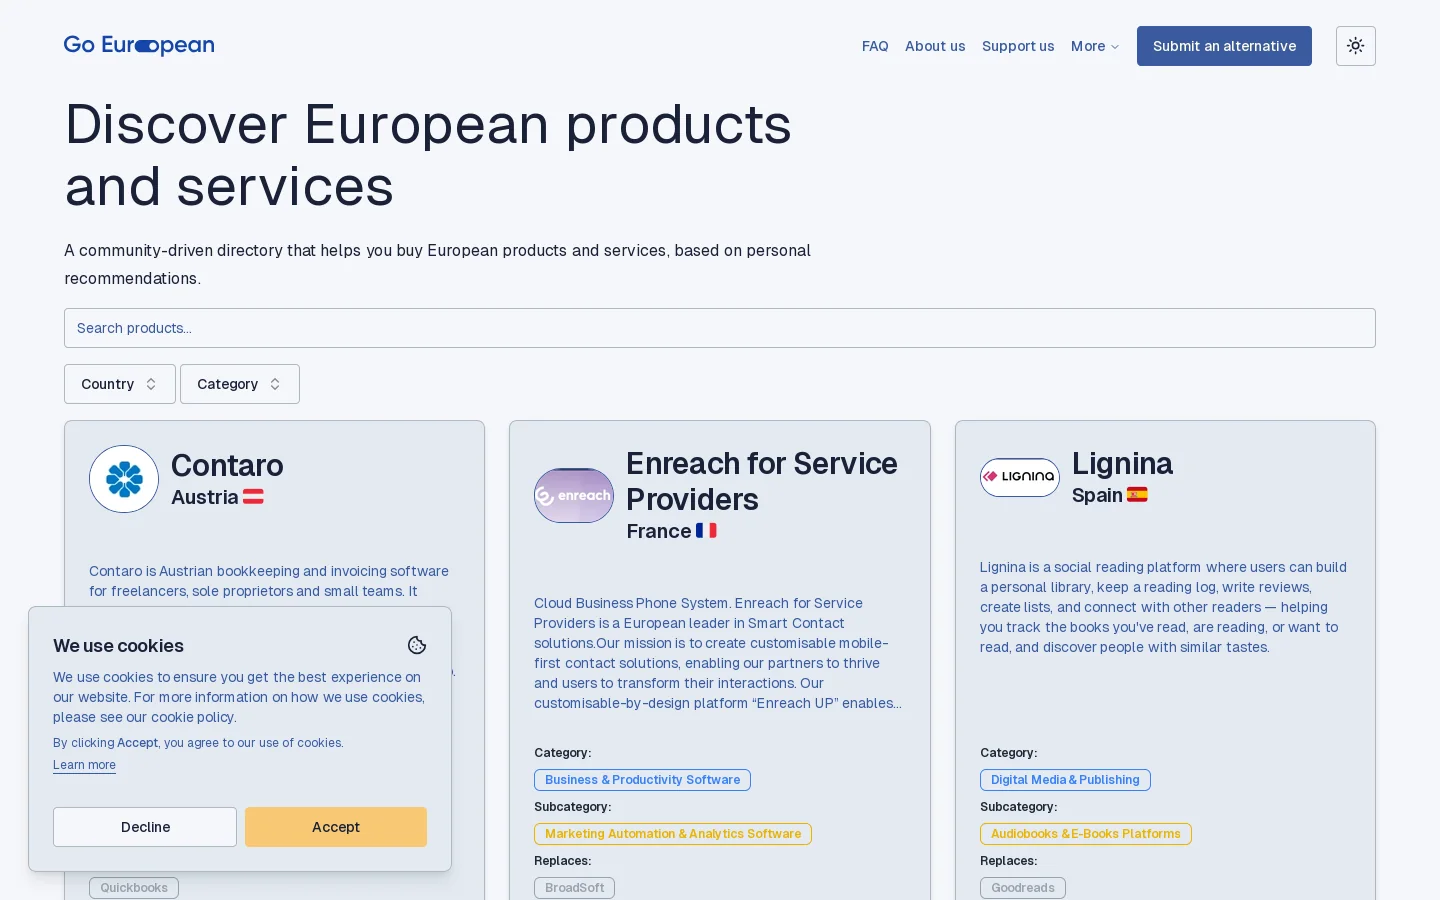The height and width of the screenshot is (900, 1440).
Task: Open the FAQ page
Action: click(x=875, y=46)
